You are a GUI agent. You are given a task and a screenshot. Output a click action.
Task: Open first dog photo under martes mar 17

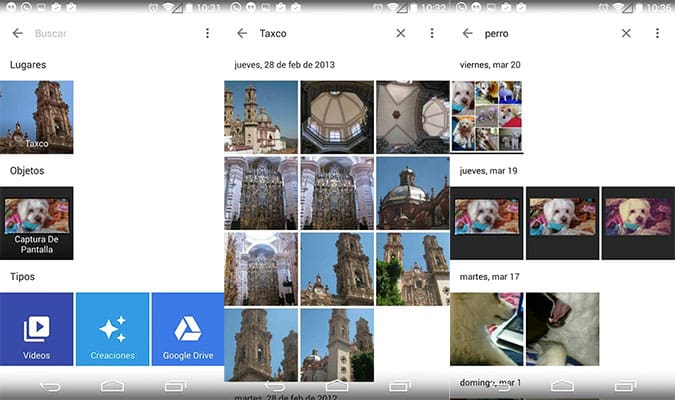pyautogui.click(x=487, y=329)
